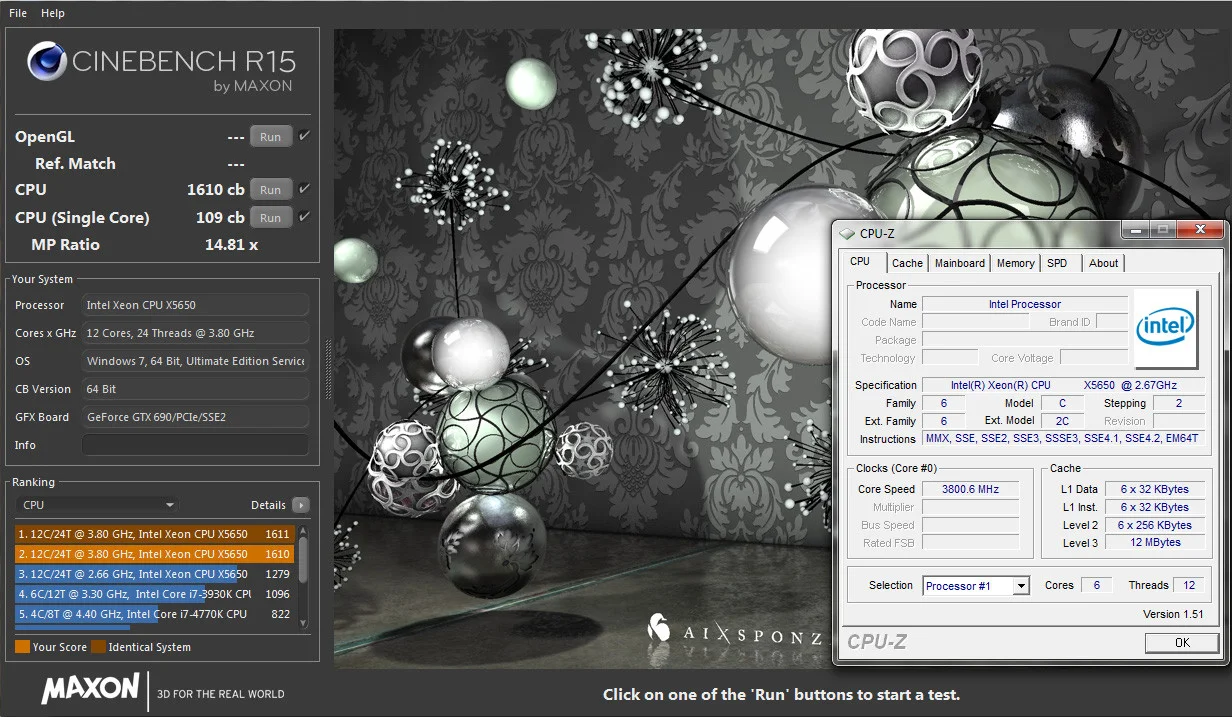Select the Intel Core i7-3930K ranking row
Image resolution: width=1232 pixels, height=717 pixels.
pyautogui.click(x=154, y=594)
